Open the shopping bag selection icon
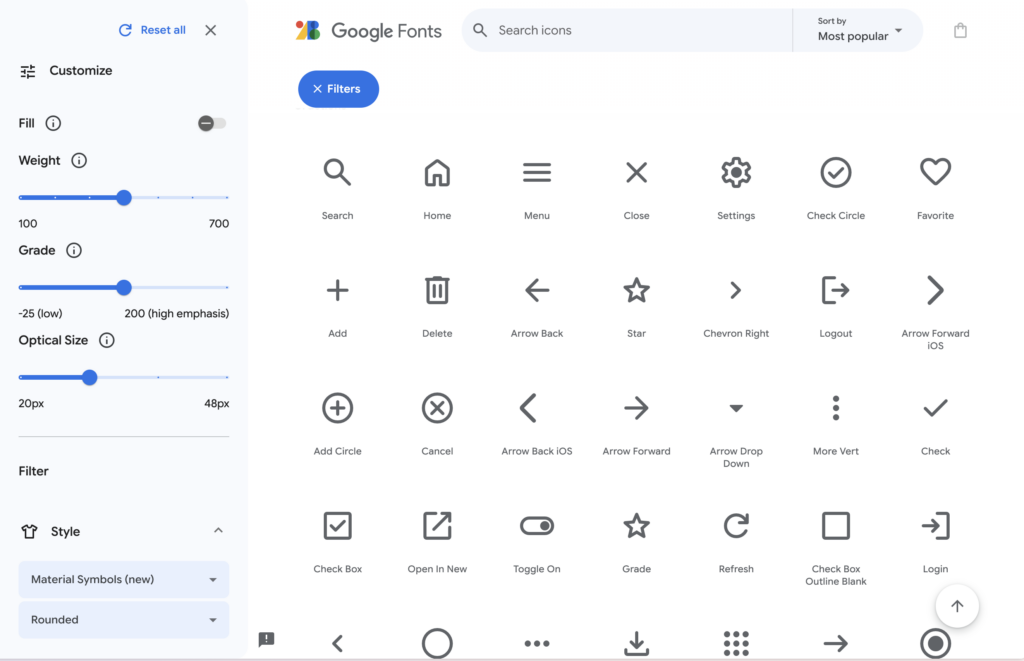This screenshot has width=1024, height=661. point(960,30)
